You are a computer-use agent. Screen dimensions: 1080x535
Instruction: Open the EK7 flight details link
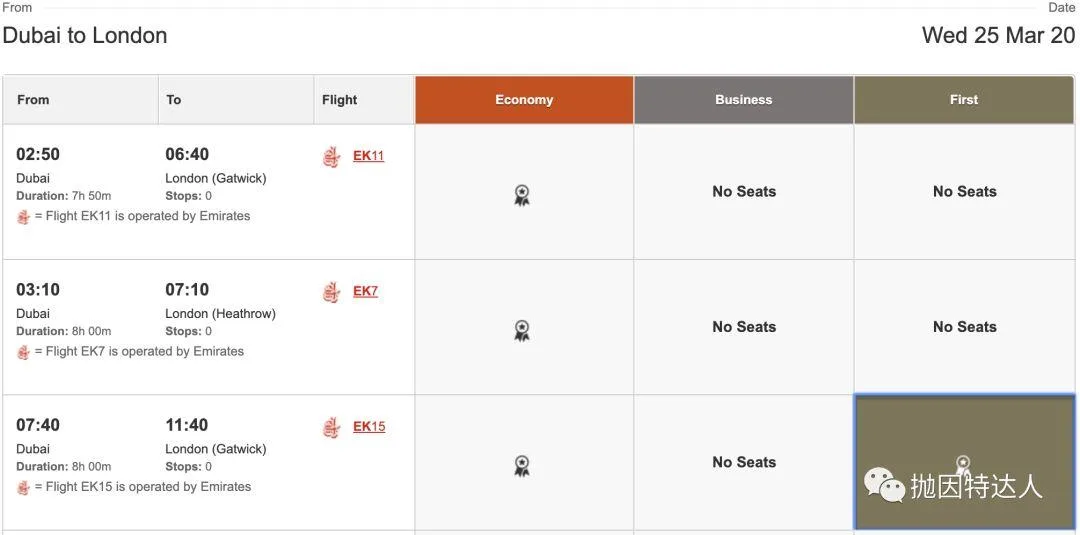[365, 291]
